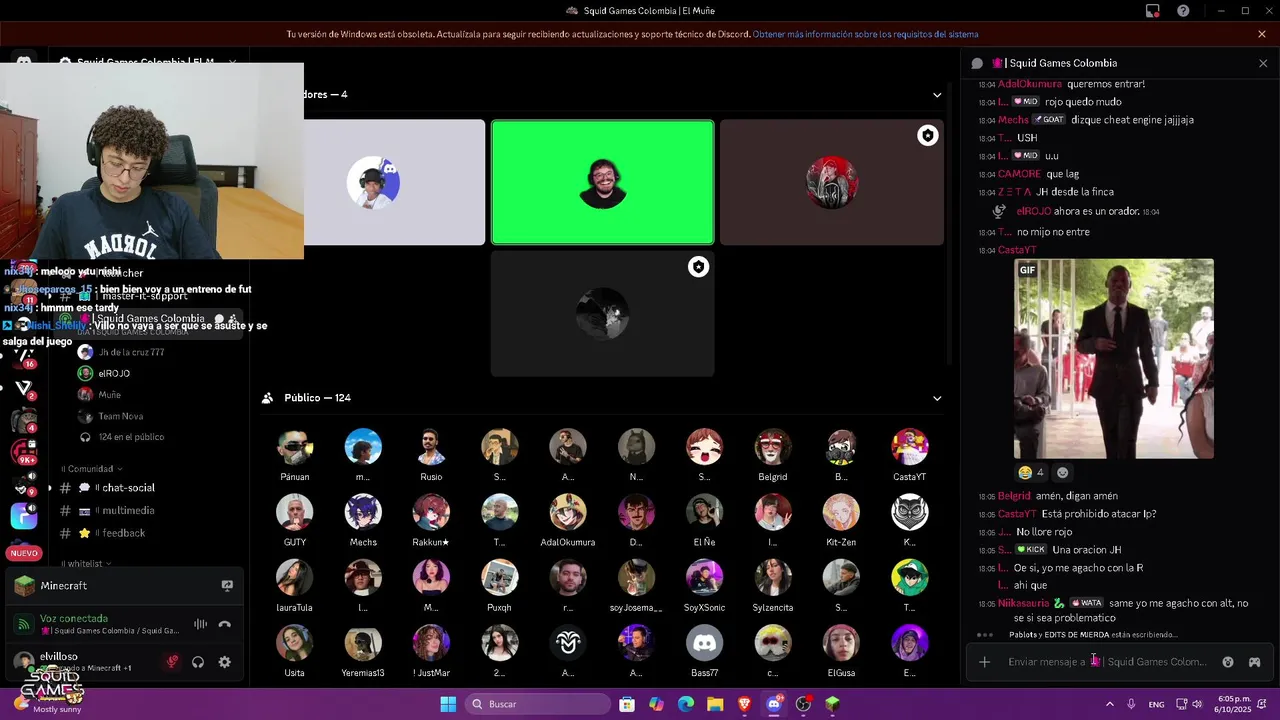1280x720 pixels.
Task: Select the green screen speaker tile
Action: click(602, 182)
